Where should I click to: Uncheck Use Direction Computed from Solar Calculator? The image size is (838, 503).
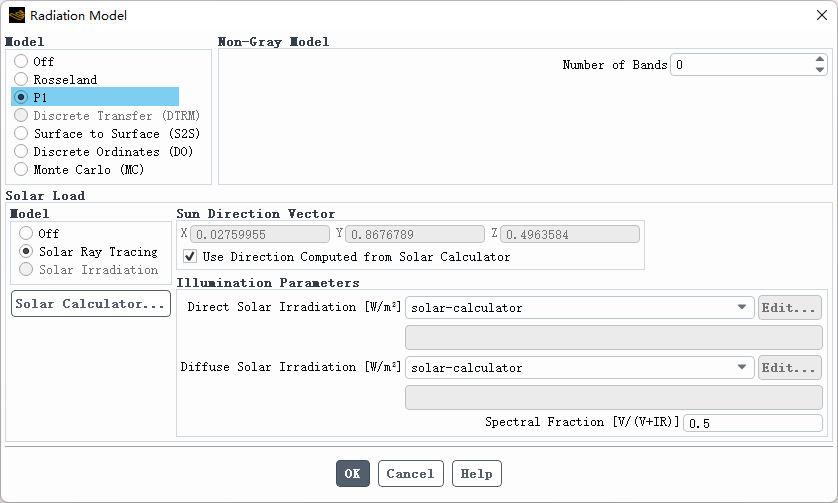point(190,257)
